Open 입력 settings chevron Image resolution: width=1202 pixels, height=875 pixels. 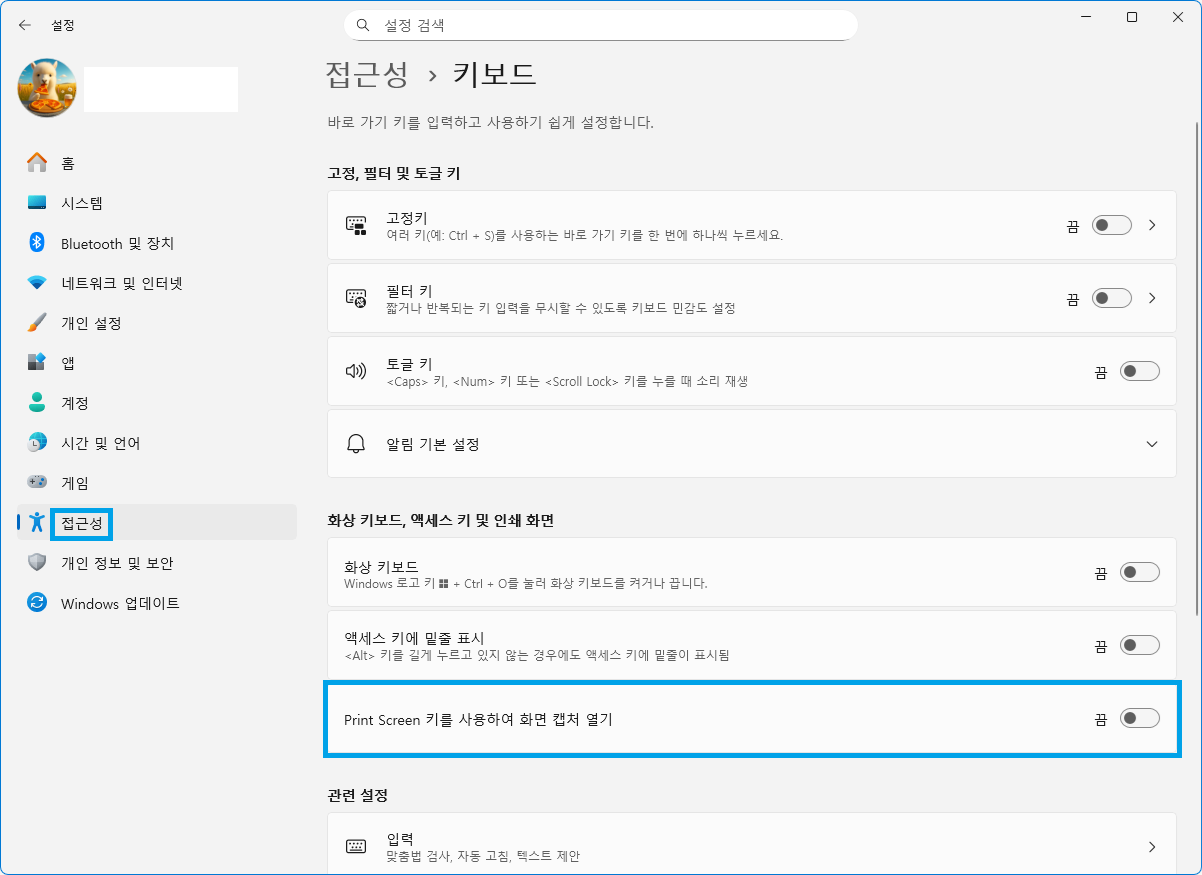pyautogui.click(x=1152, y=847)
